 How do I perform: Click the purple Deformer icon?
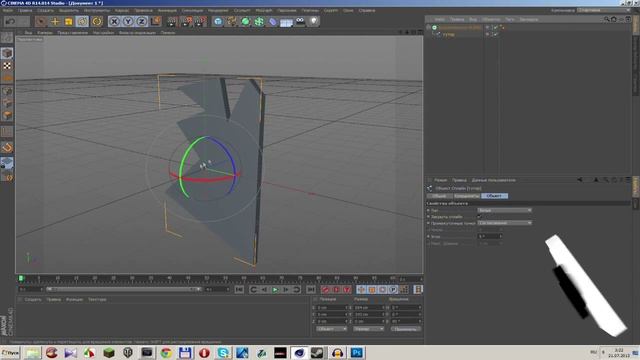click(273, 21)
